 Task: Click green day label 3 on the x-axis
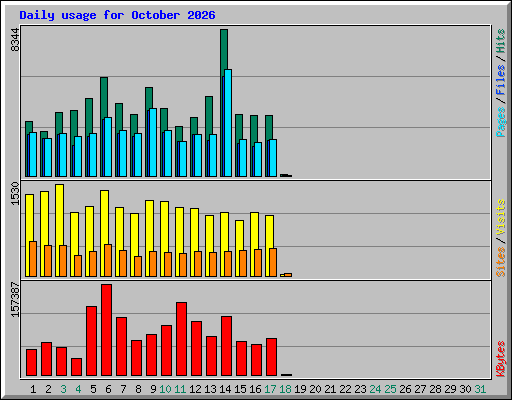click(x=63, y=389)
